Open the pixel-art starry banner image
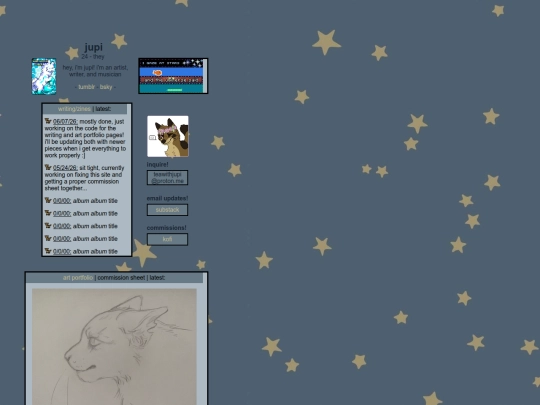Image resolution: width=540 pixels, height=405 pixels. point(171,76)
